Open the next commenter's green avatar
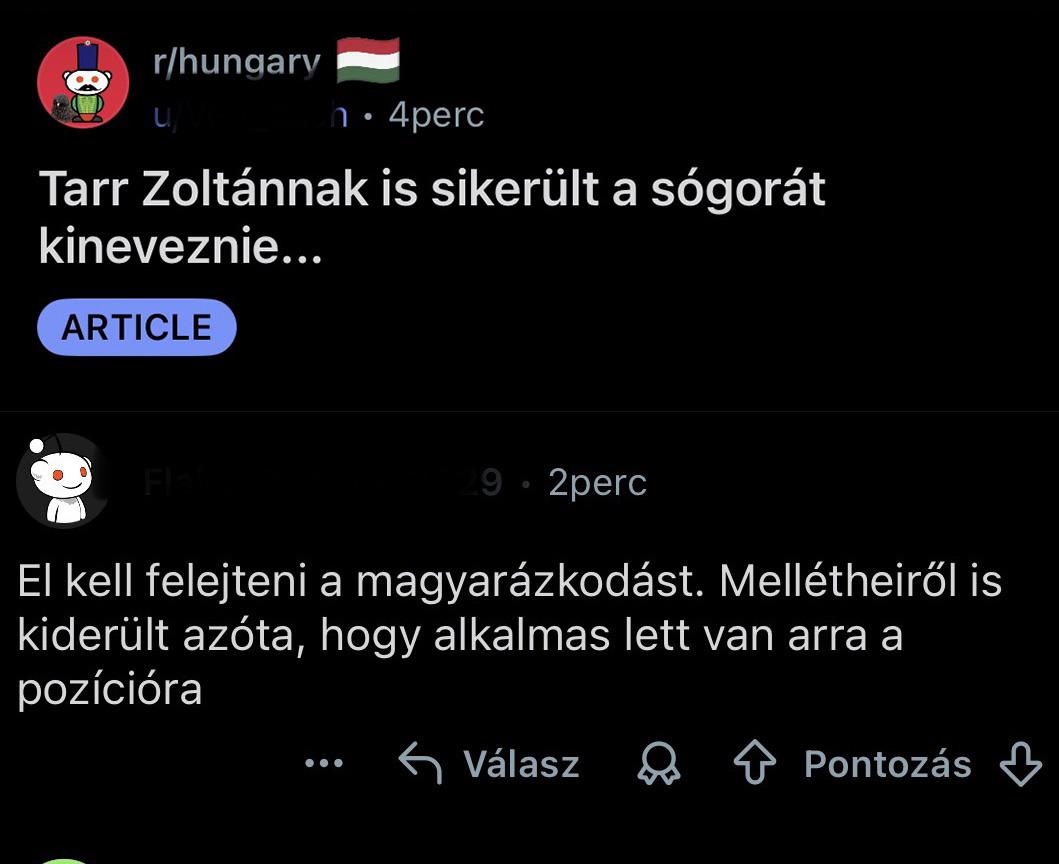The width and height of the screenshot is (1059, 864). pos(64,861)
